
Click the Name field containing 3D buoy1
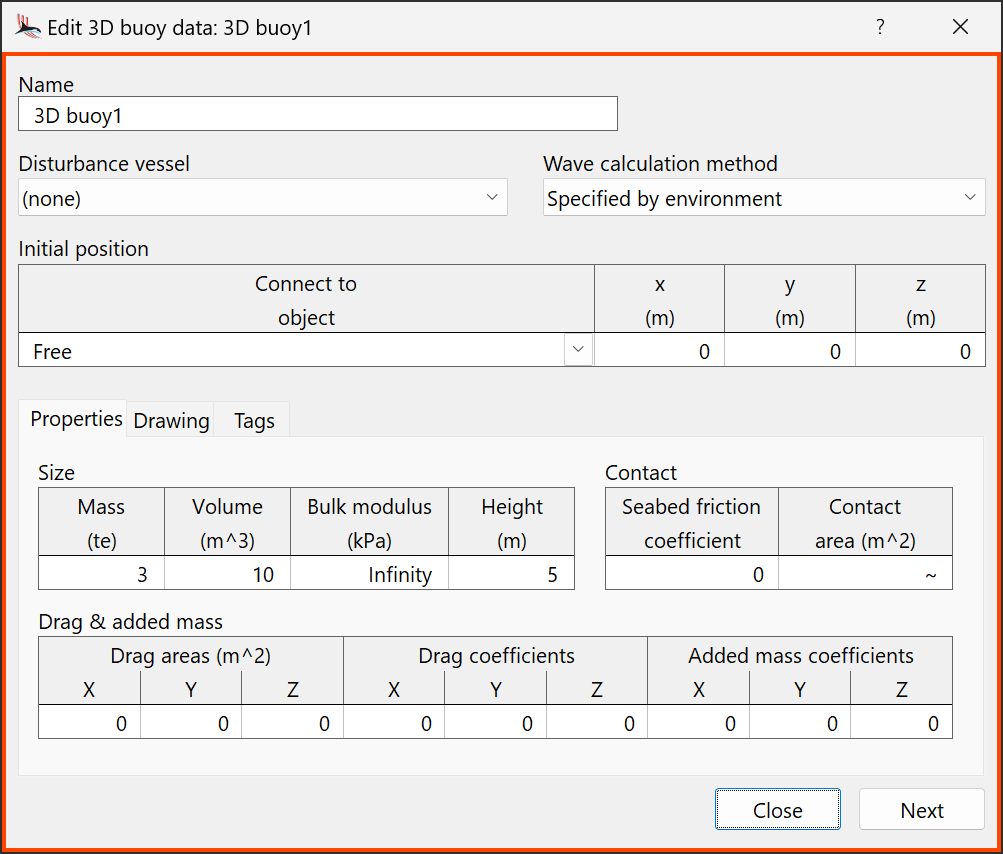318,115
